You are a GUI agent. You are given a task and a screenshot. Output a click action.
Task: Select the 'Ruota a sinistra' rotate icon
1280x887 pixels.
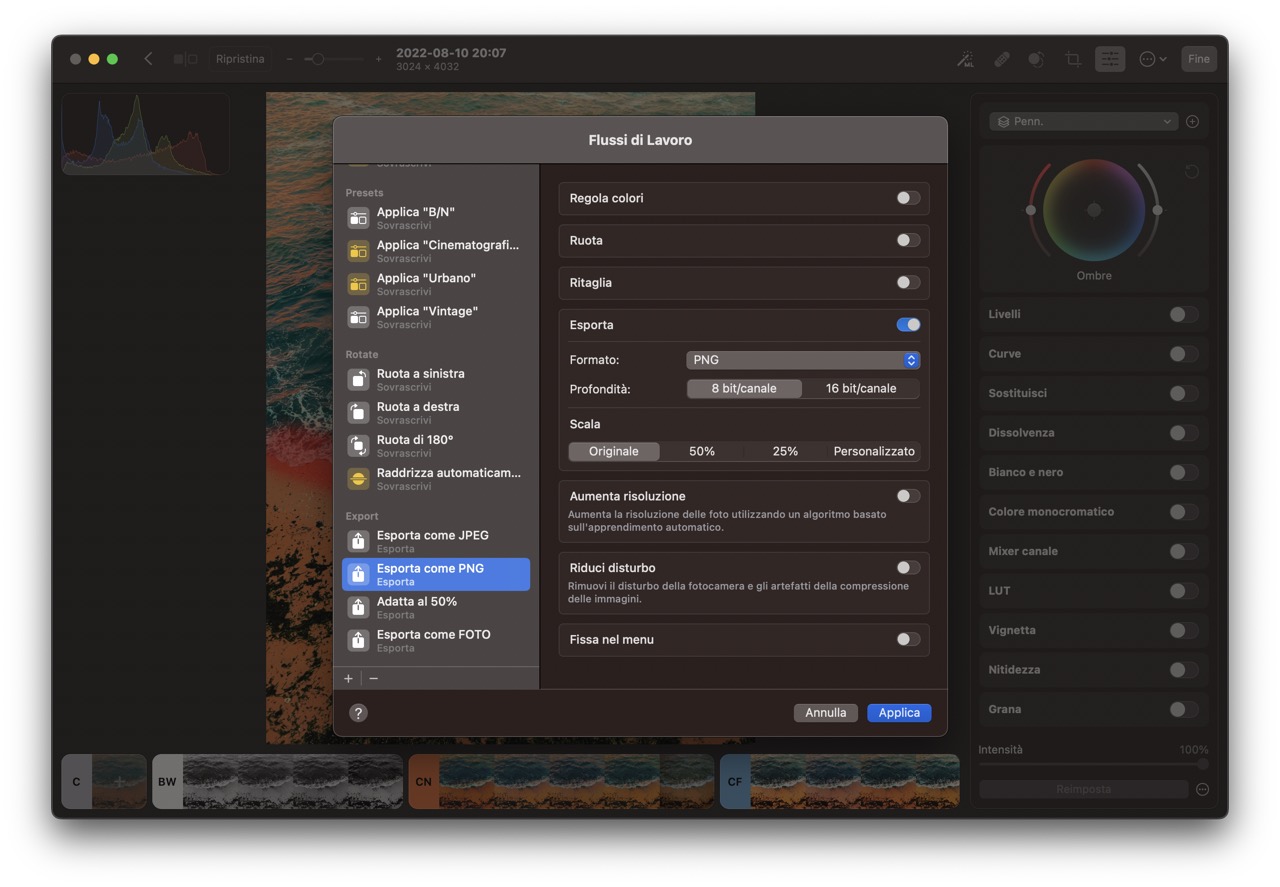click(357, 379)
